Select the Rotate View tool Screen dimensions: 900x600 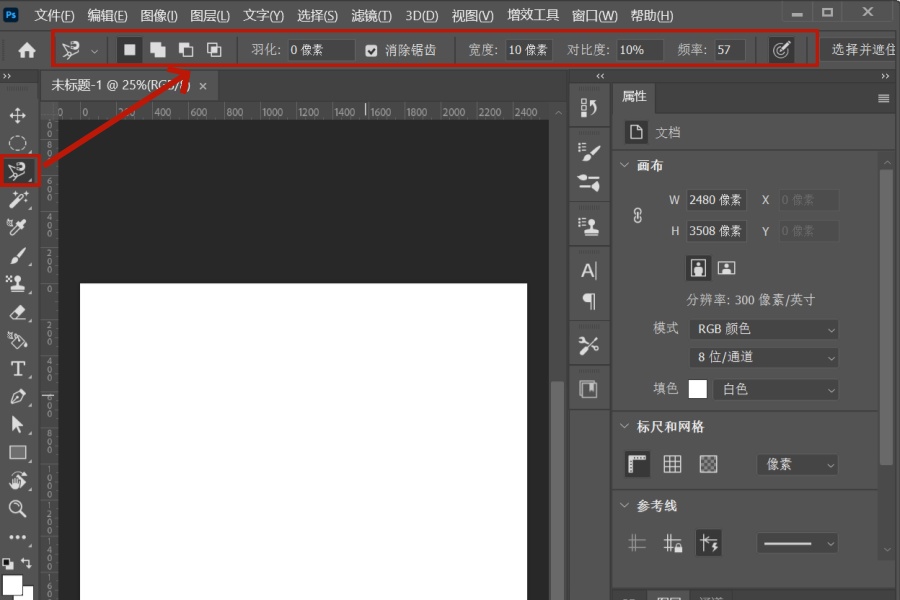pyautogui.click(x=17, y=481)
